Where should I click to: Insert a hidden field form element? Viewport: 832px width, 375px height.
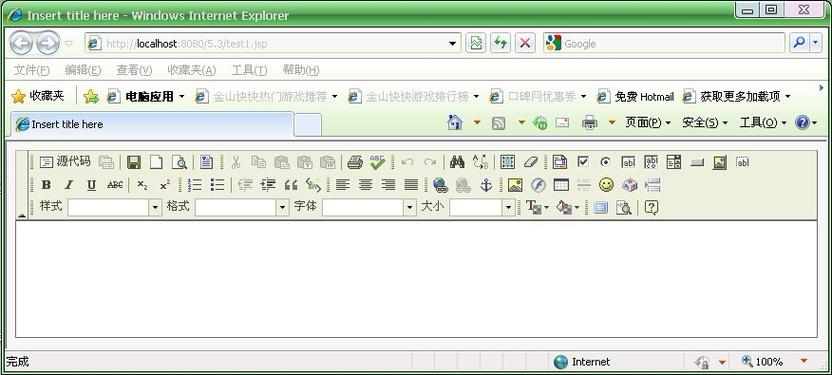[743, 162]
